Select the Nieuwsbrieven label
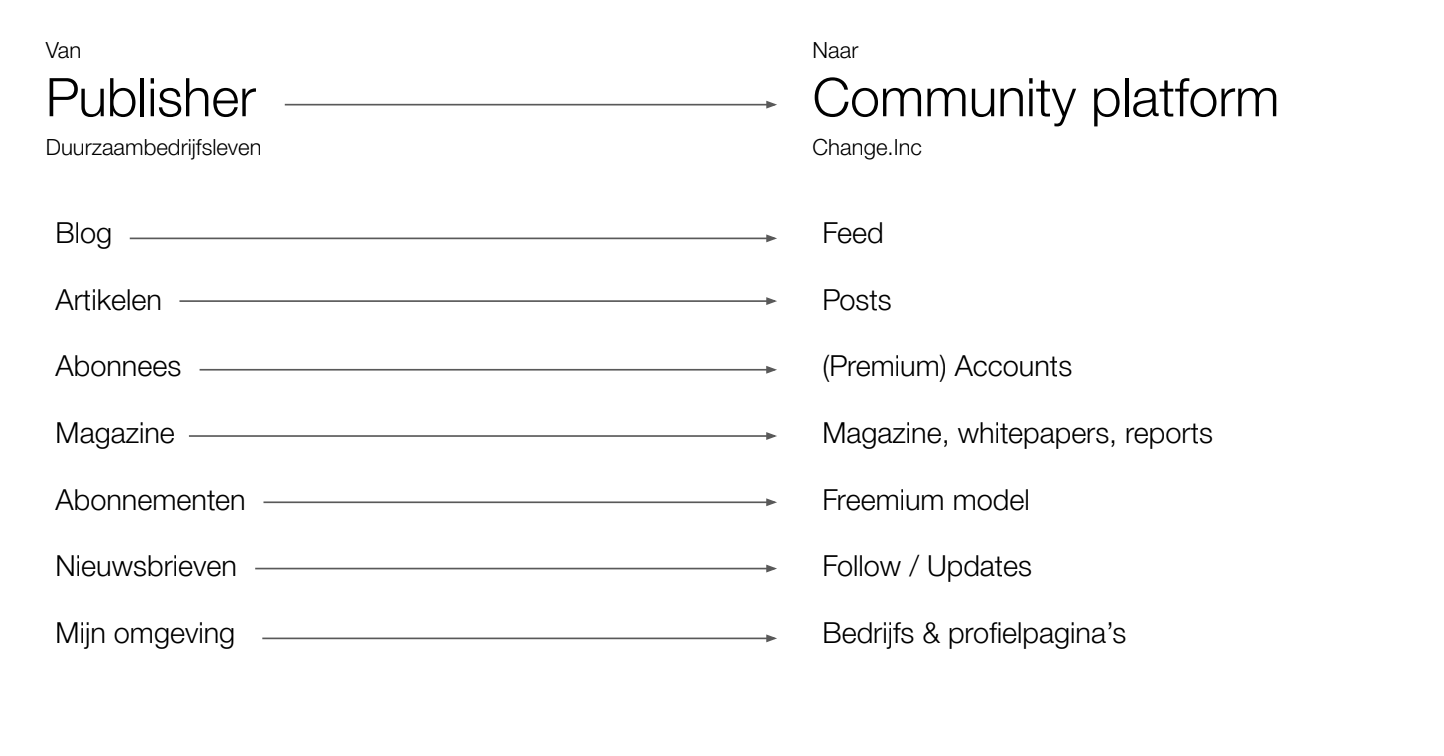The width and height of the screenshot is (1444, 756). 146,567
